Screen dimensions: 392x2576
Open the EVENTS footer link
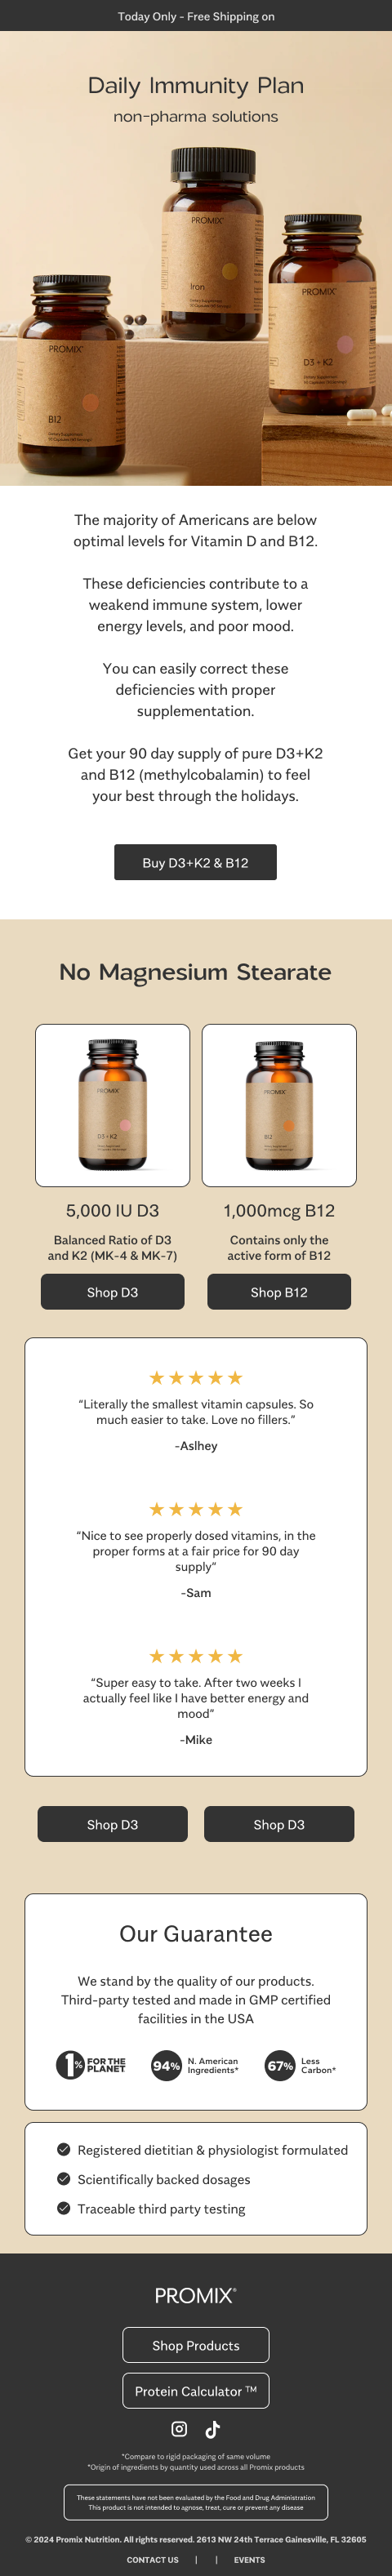click(x=249, y=2559)
